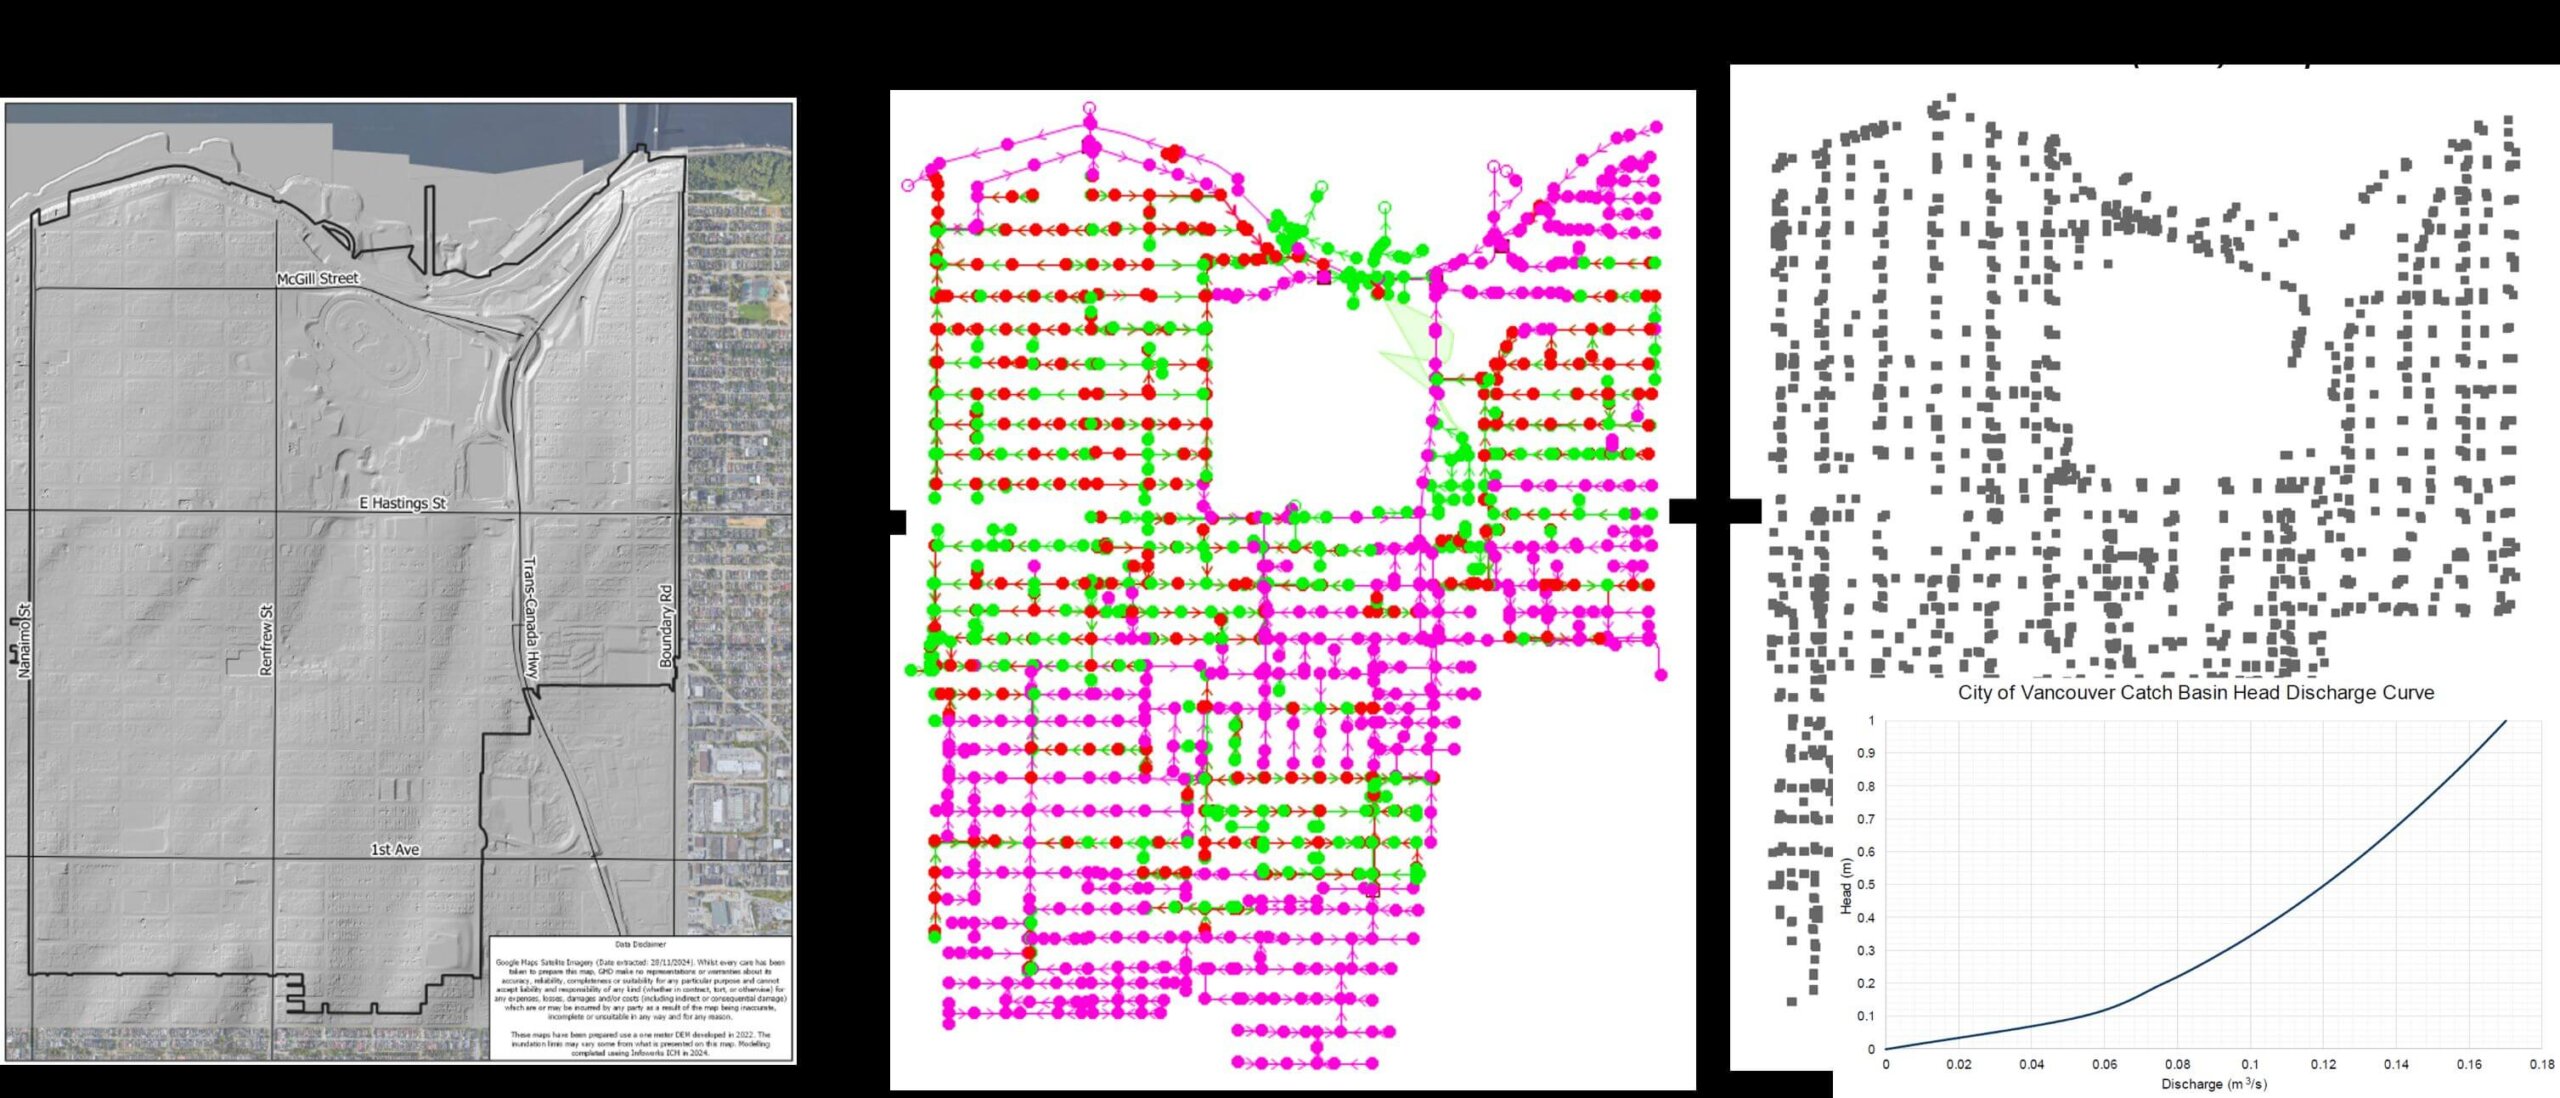Screen dimensions: 2560x1098
Task: Click the Catch Basin Head Discharge Curve title
Action: (2195, 692)
